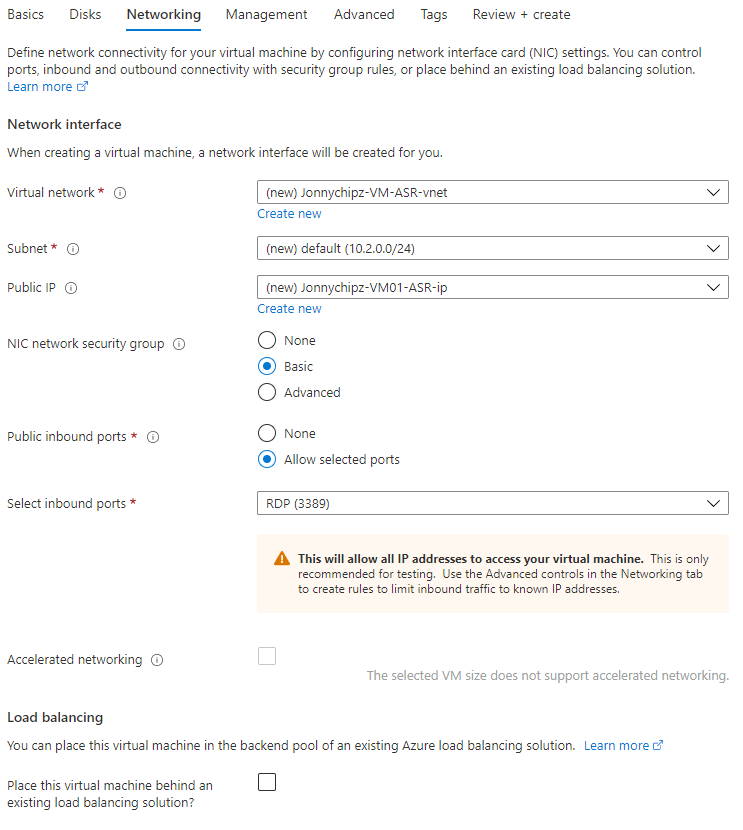The width and height of the screenshot is (743, 830).
Task: Click Public inbound ports info icon
Action: click(153, 437)
